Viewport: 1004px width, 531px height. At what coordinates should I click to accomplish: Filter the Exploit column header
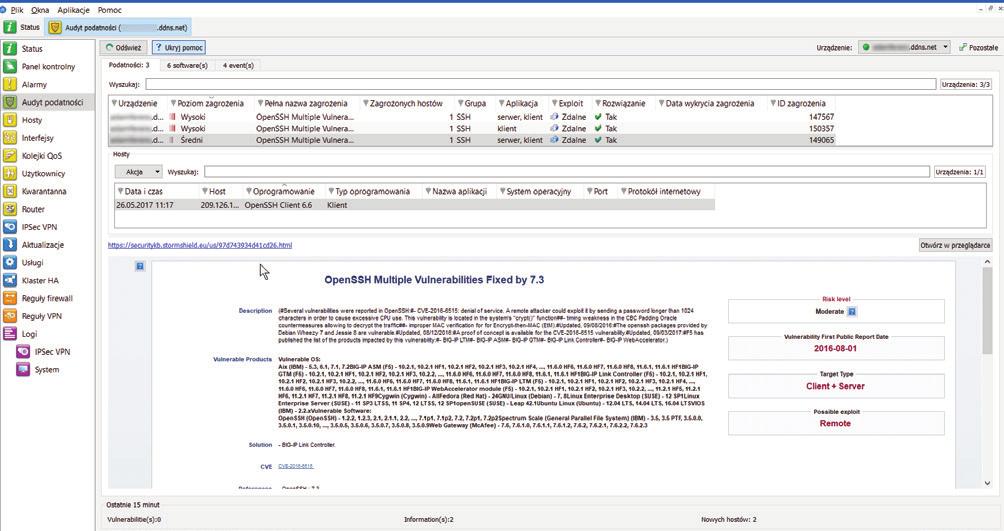(555, 103)
